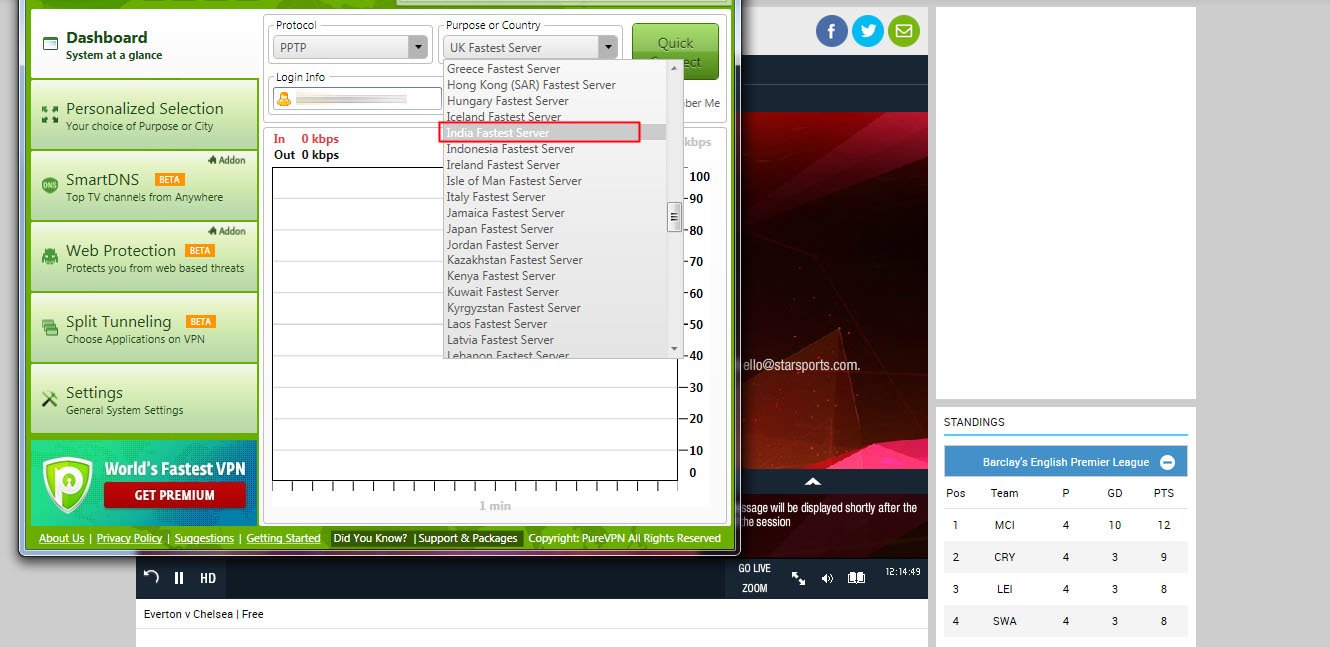This screenshot has width=1330, height=647.
Task: Click the Quick Connect button
Action: (675, 51)
